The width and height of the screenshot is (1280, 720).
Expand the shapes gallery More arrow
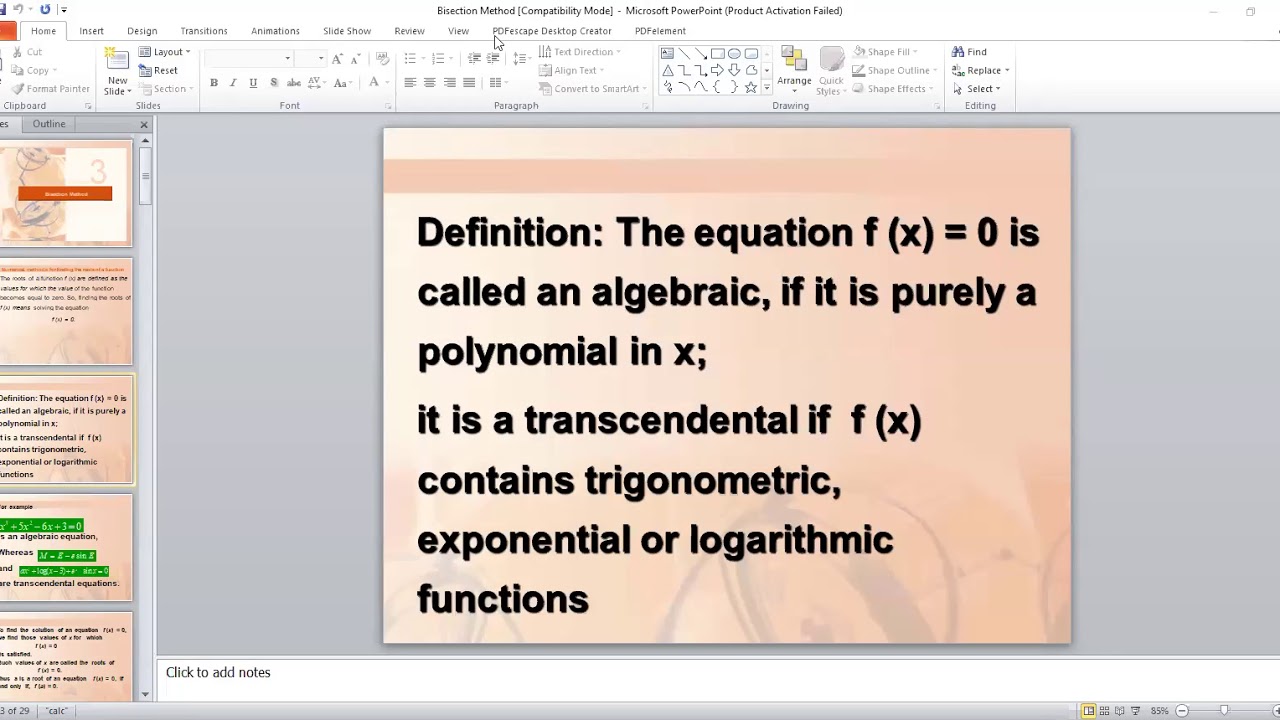(767, 87)
